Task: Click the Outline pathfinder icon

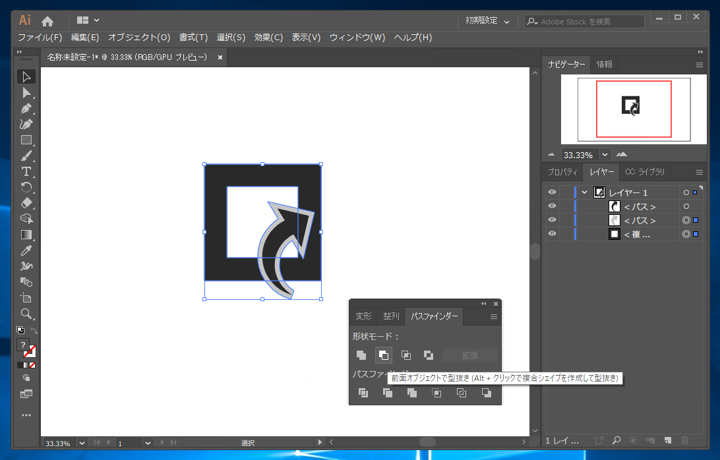Action: (x=461, y=393)
